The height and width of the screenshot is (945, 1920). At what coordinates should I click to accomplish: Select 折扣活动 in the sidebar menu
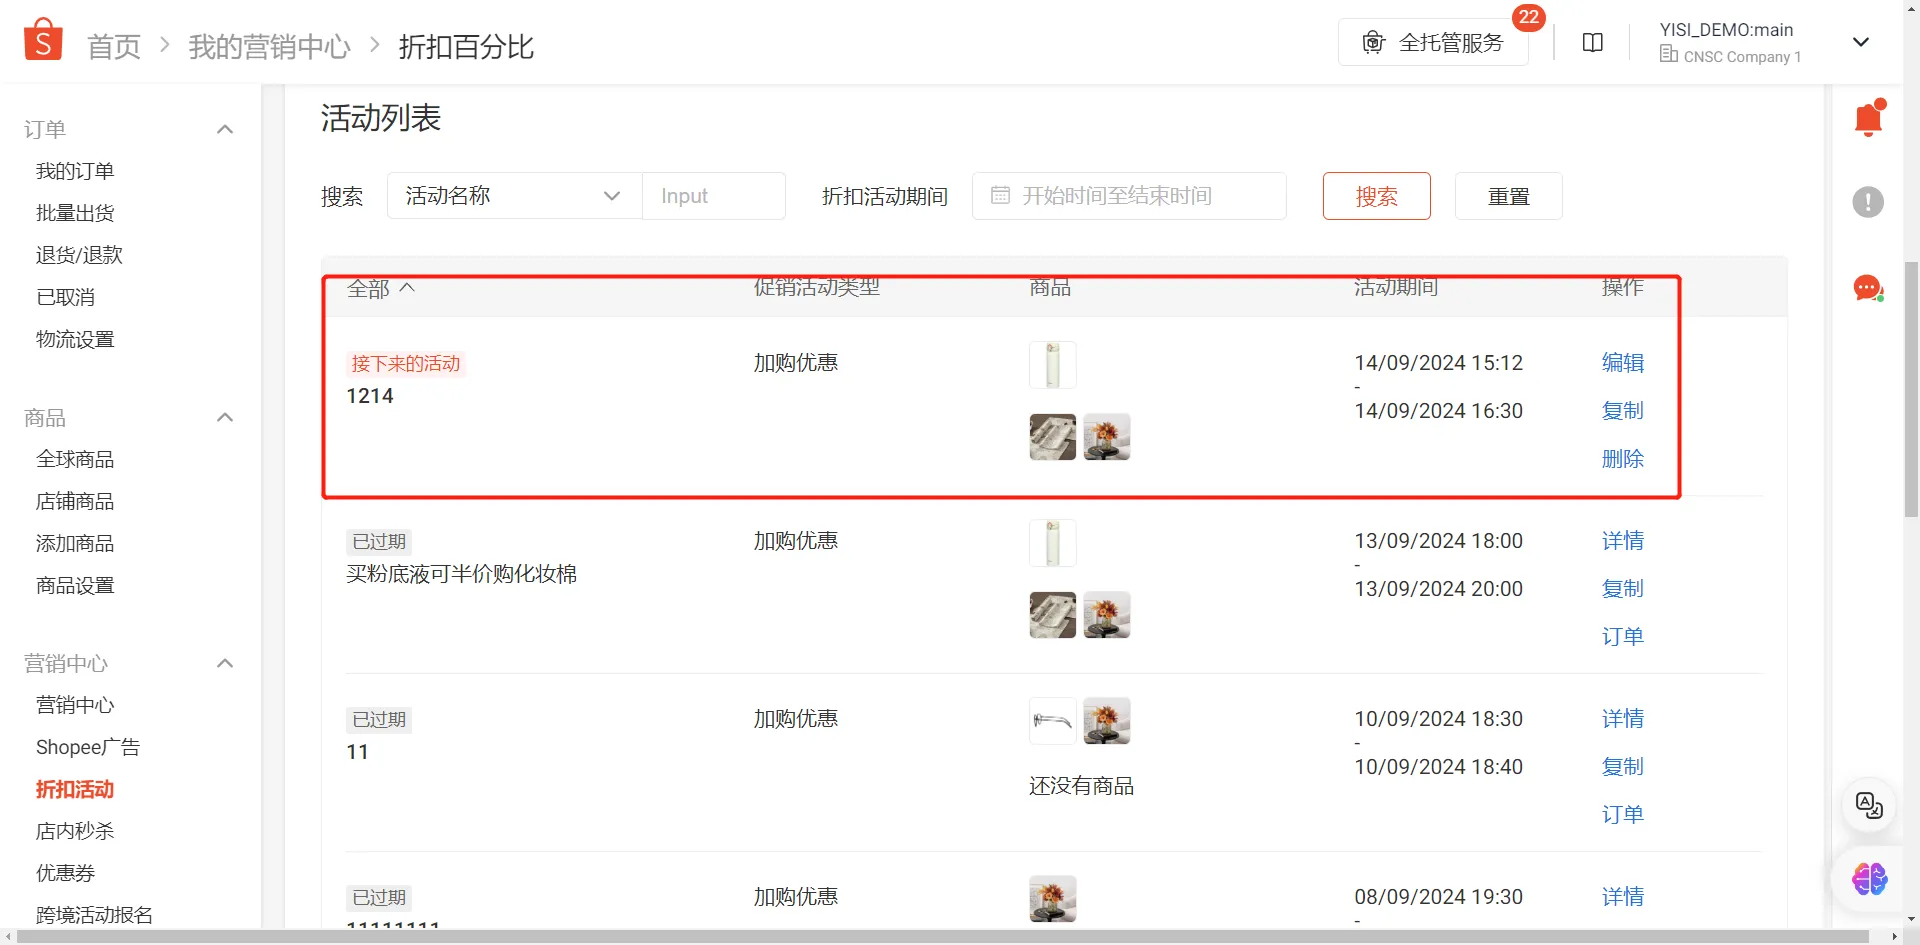75,789
